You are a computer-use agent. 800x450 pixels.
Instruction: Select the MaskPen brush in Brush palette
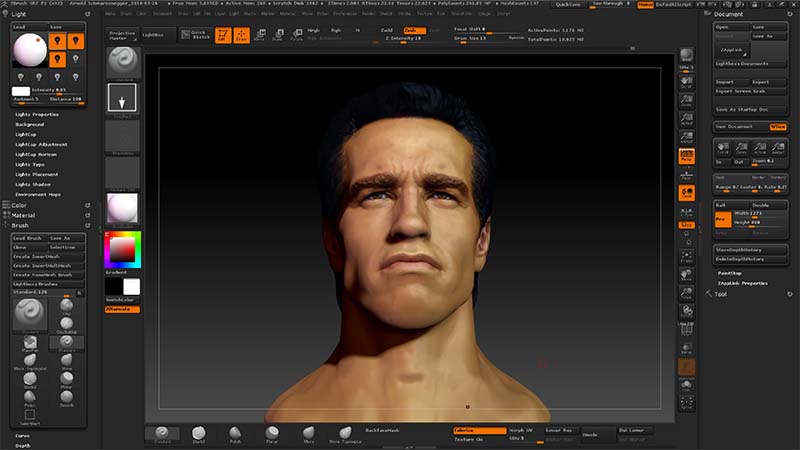point(30,343)
